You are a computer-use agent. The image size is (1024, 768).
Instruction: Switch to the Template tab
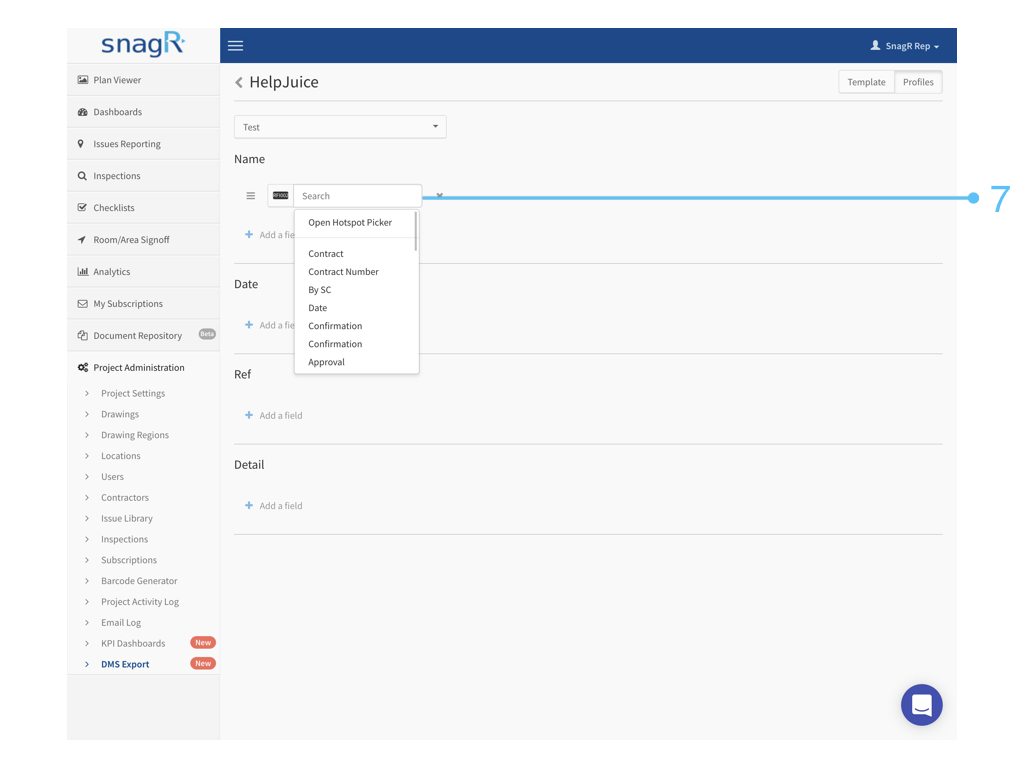[x=866, y=82]
